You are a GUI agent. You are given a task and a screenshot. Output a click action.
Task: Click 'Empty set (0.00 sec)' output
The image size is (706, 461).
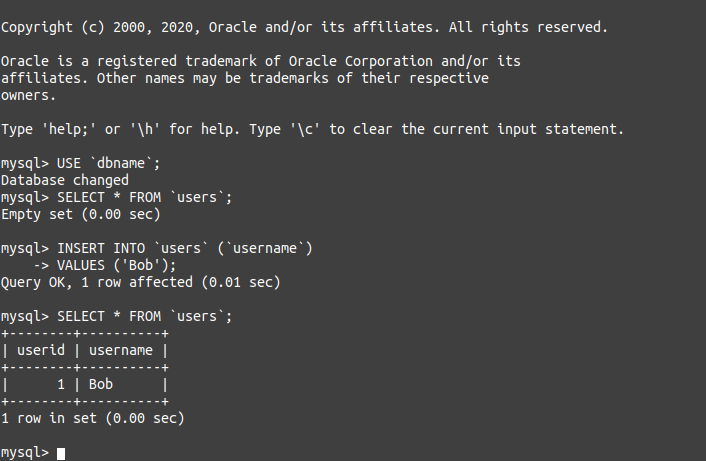tap(81, 214)
